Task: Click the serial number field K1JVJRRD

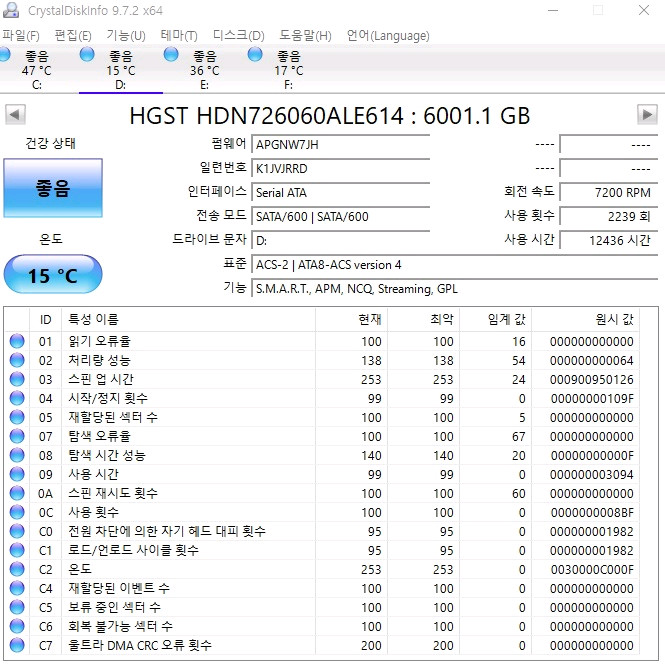Action: click(x=341, y=168)
